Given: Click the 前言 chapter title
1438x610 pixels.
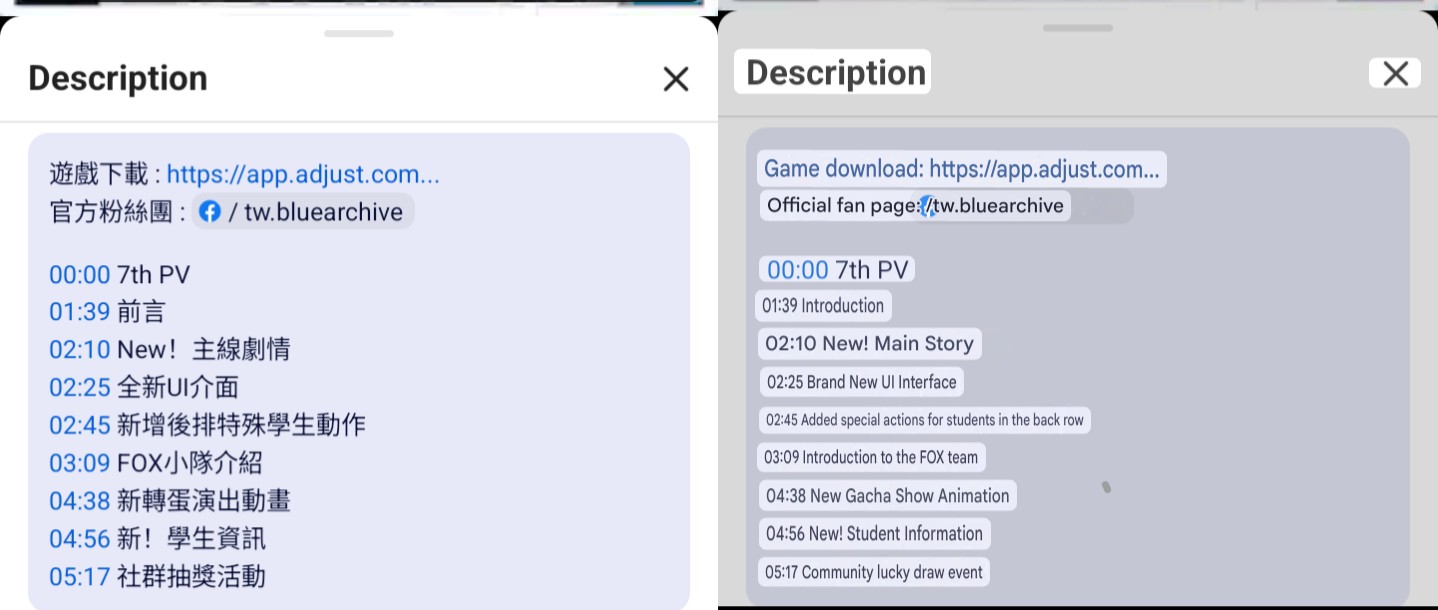Looking at the screenshot, I should tap(141, 312).
